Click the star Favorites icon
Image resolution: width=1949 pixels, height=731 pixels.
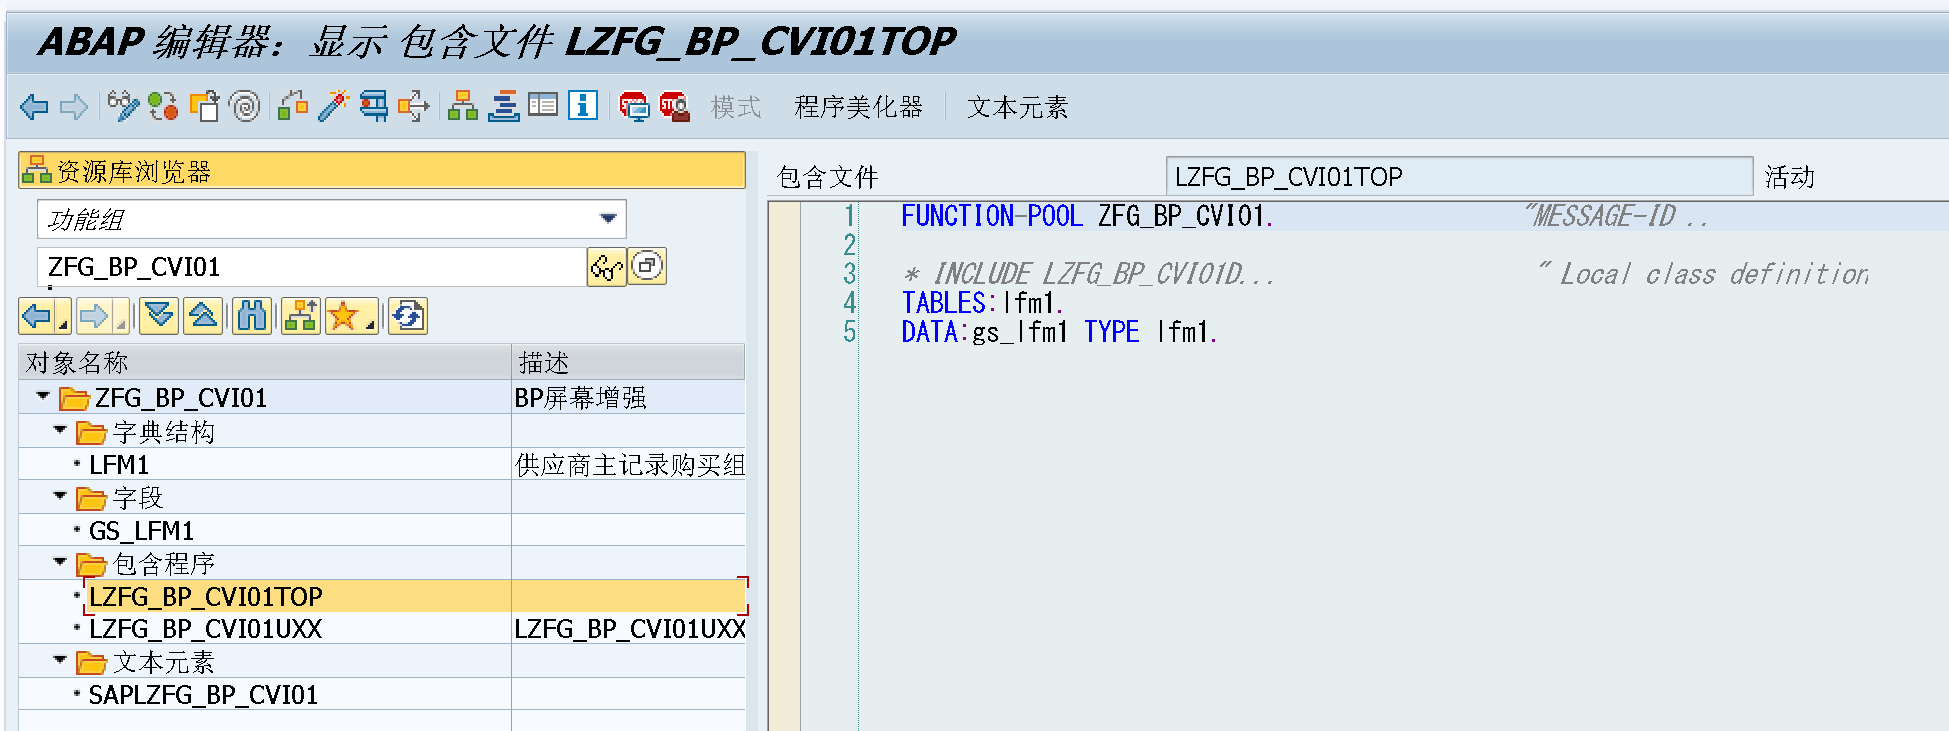coord(344,317)
